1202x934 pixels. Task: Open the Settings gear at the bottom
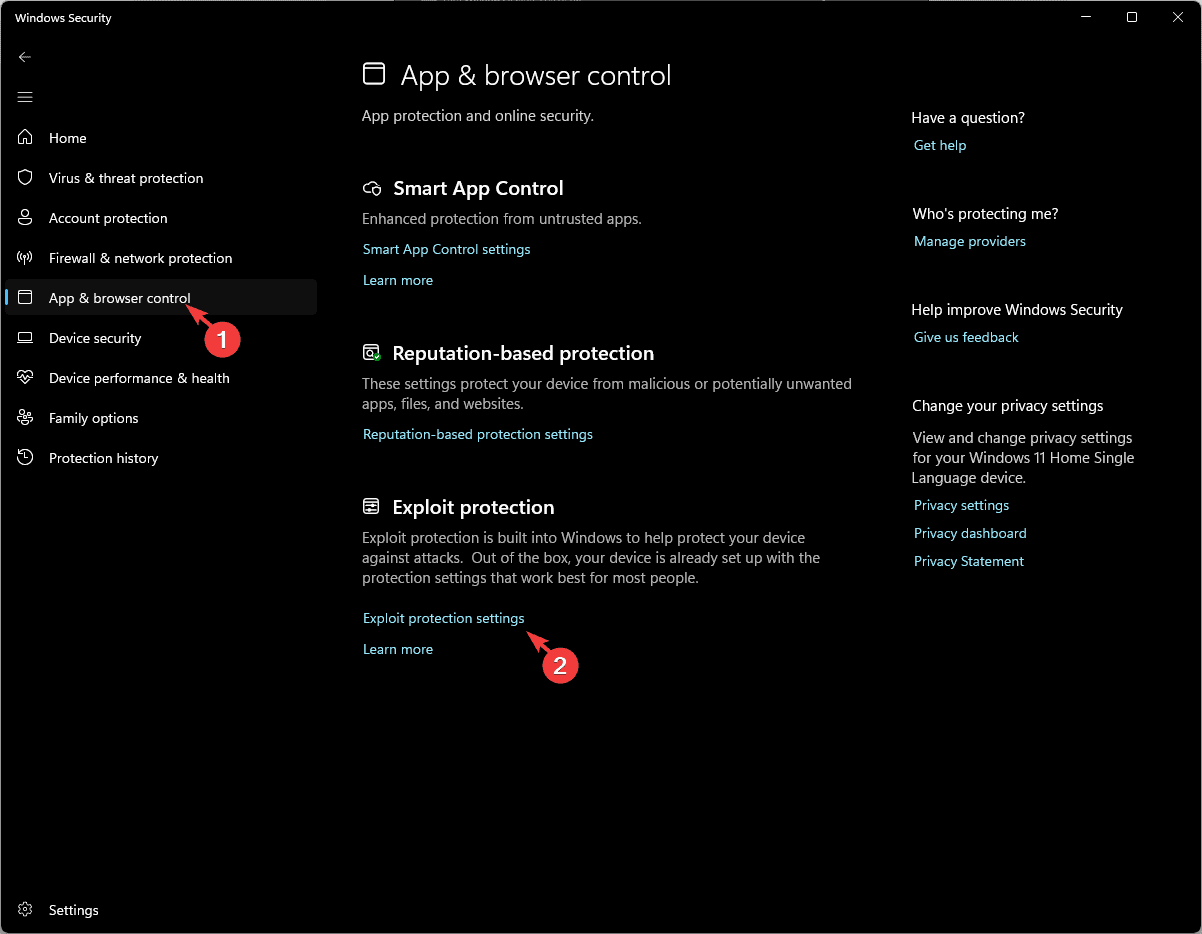click(25, 909)
